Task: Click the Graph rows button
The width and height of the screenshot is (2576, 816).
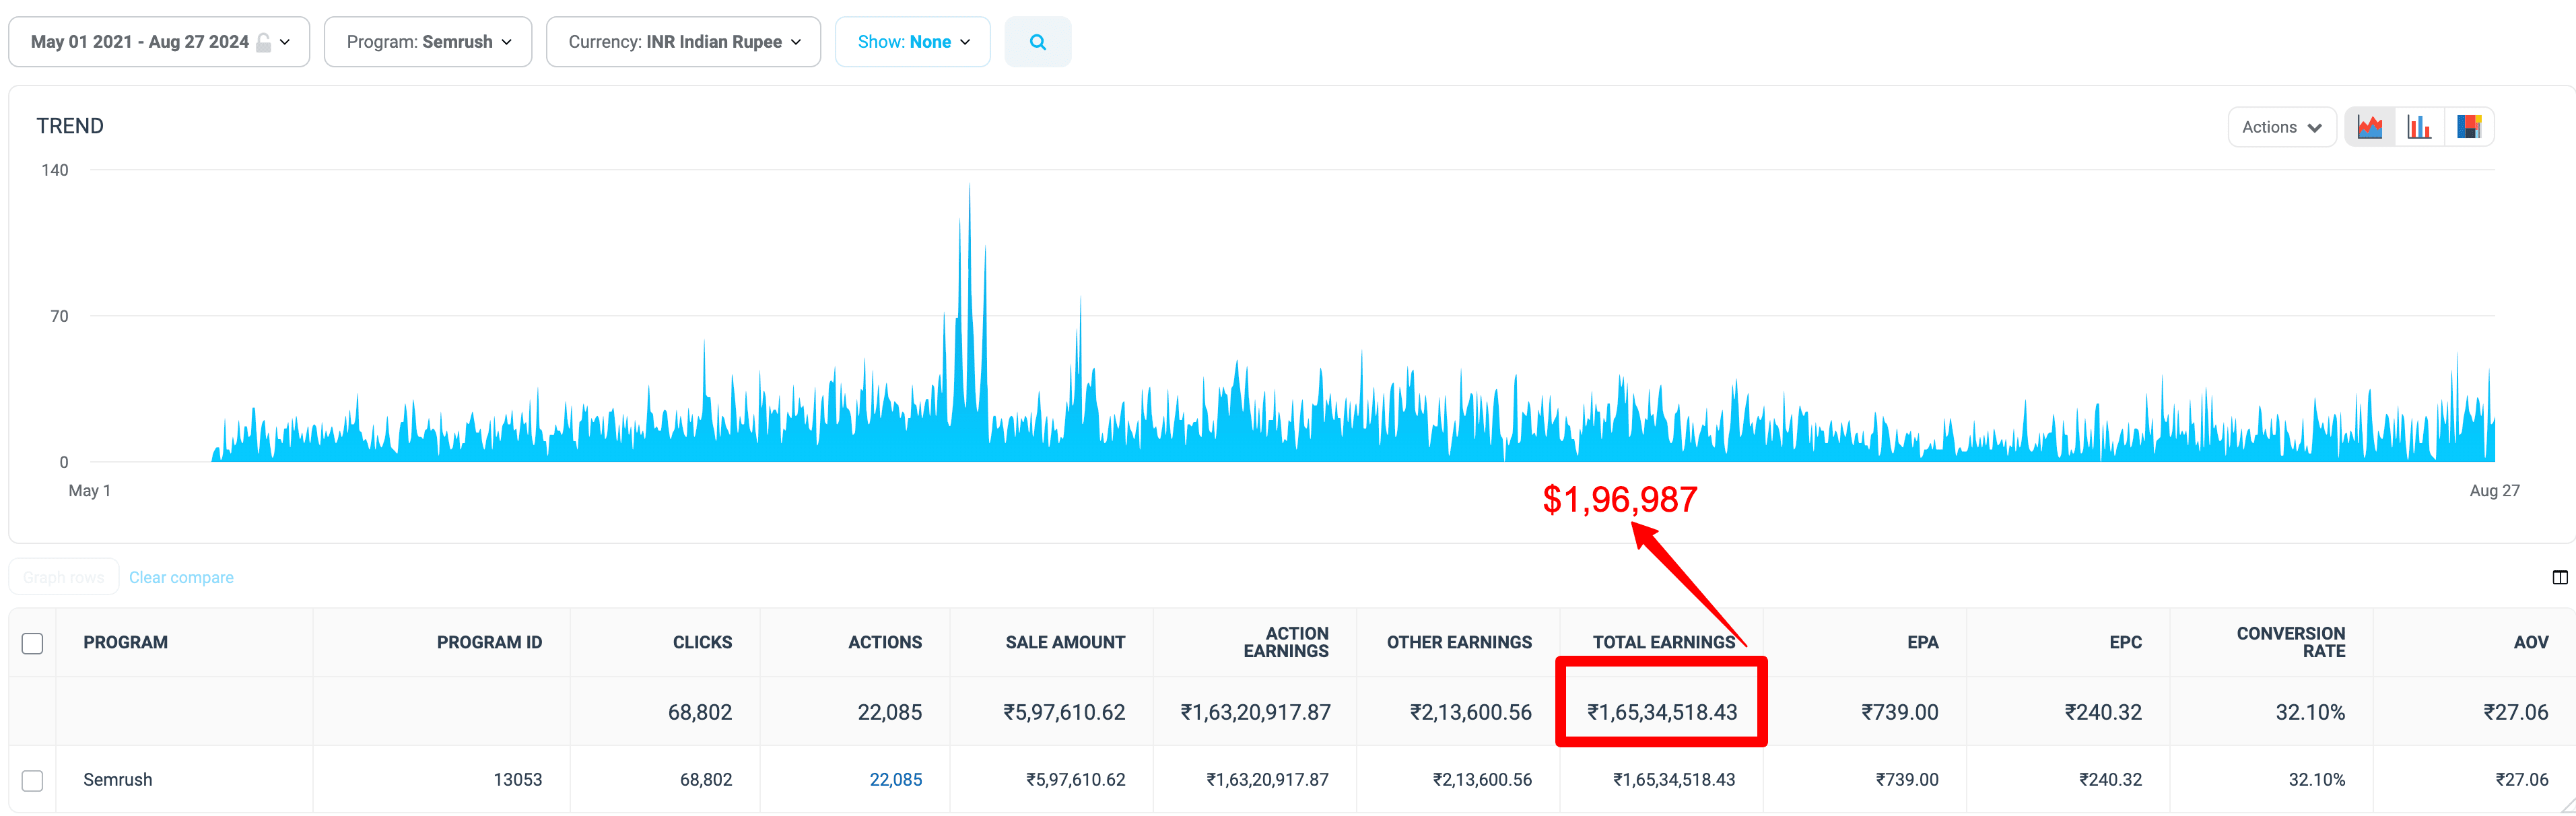Action: 63,577
